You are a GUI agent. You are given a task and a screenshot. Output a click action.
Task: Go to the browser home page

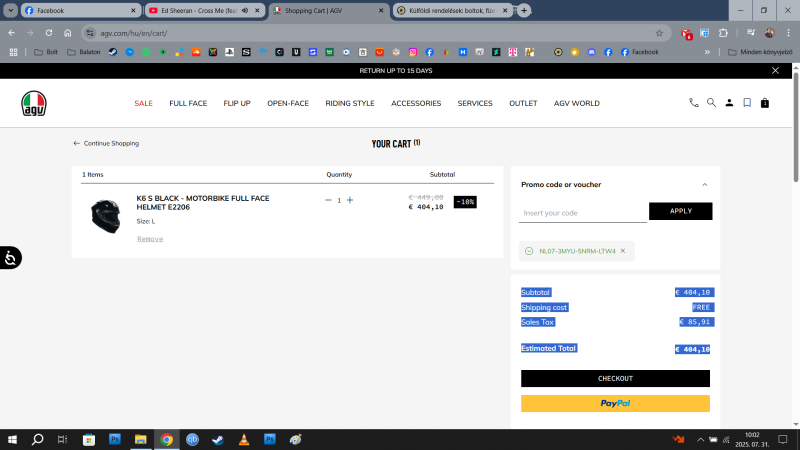(68, 33)
